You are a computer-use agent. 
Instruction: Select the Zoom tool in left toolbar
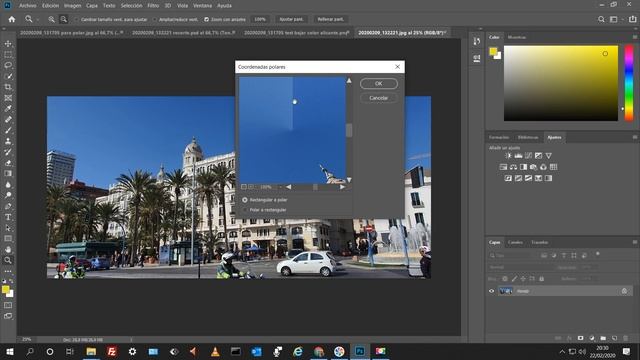8,260
